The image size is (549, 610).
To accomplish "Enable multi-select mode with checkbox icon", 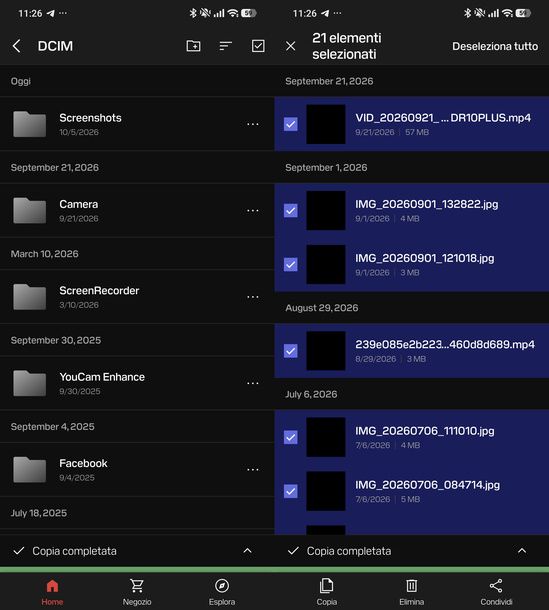I will (x=258, y=46).
